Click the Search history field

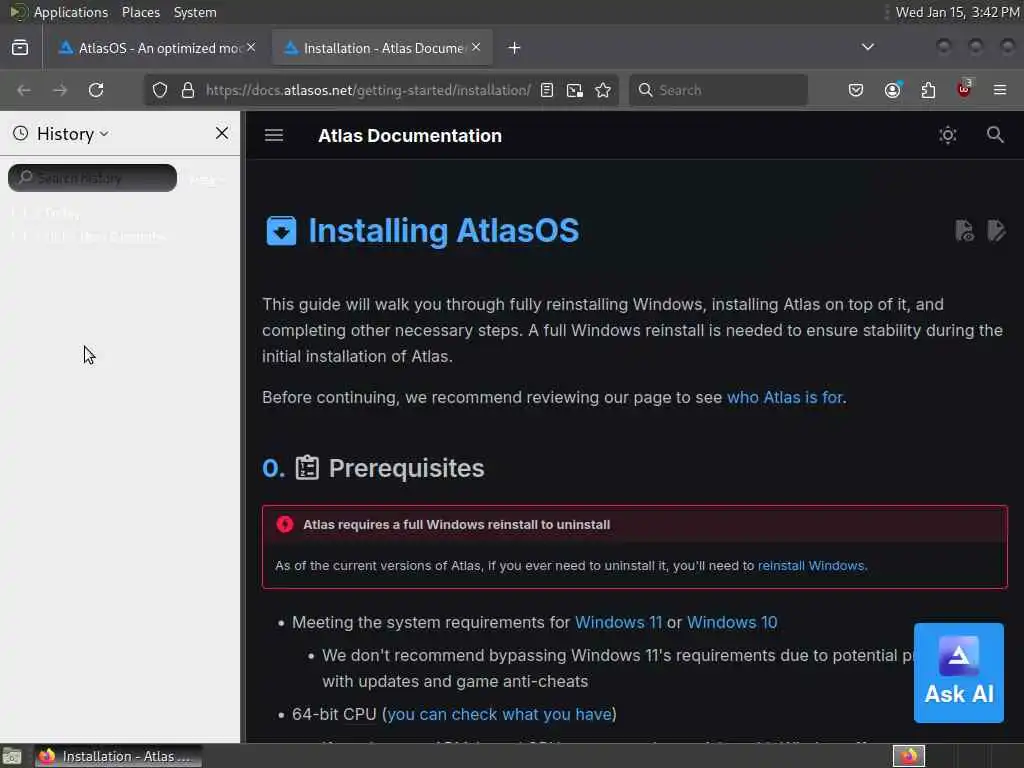(92, 178)
